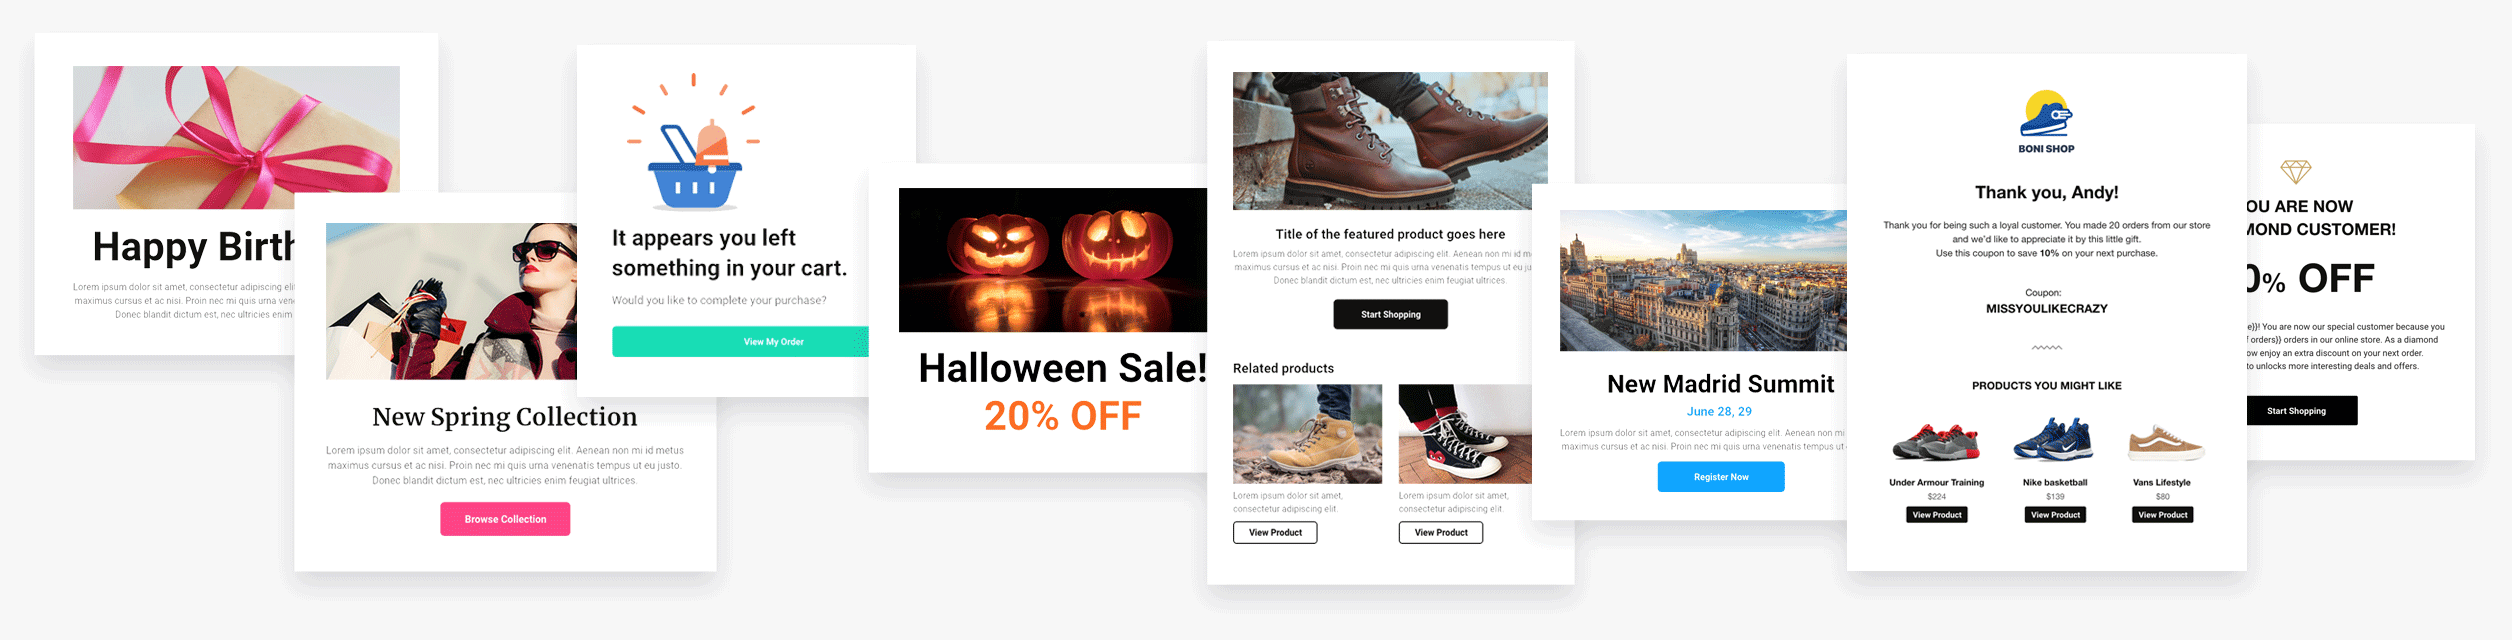Viewport: 2512px width, 640px height.
Task: Click the Vans Lifestyle shoe image
Action: [x=2166, y=442]
